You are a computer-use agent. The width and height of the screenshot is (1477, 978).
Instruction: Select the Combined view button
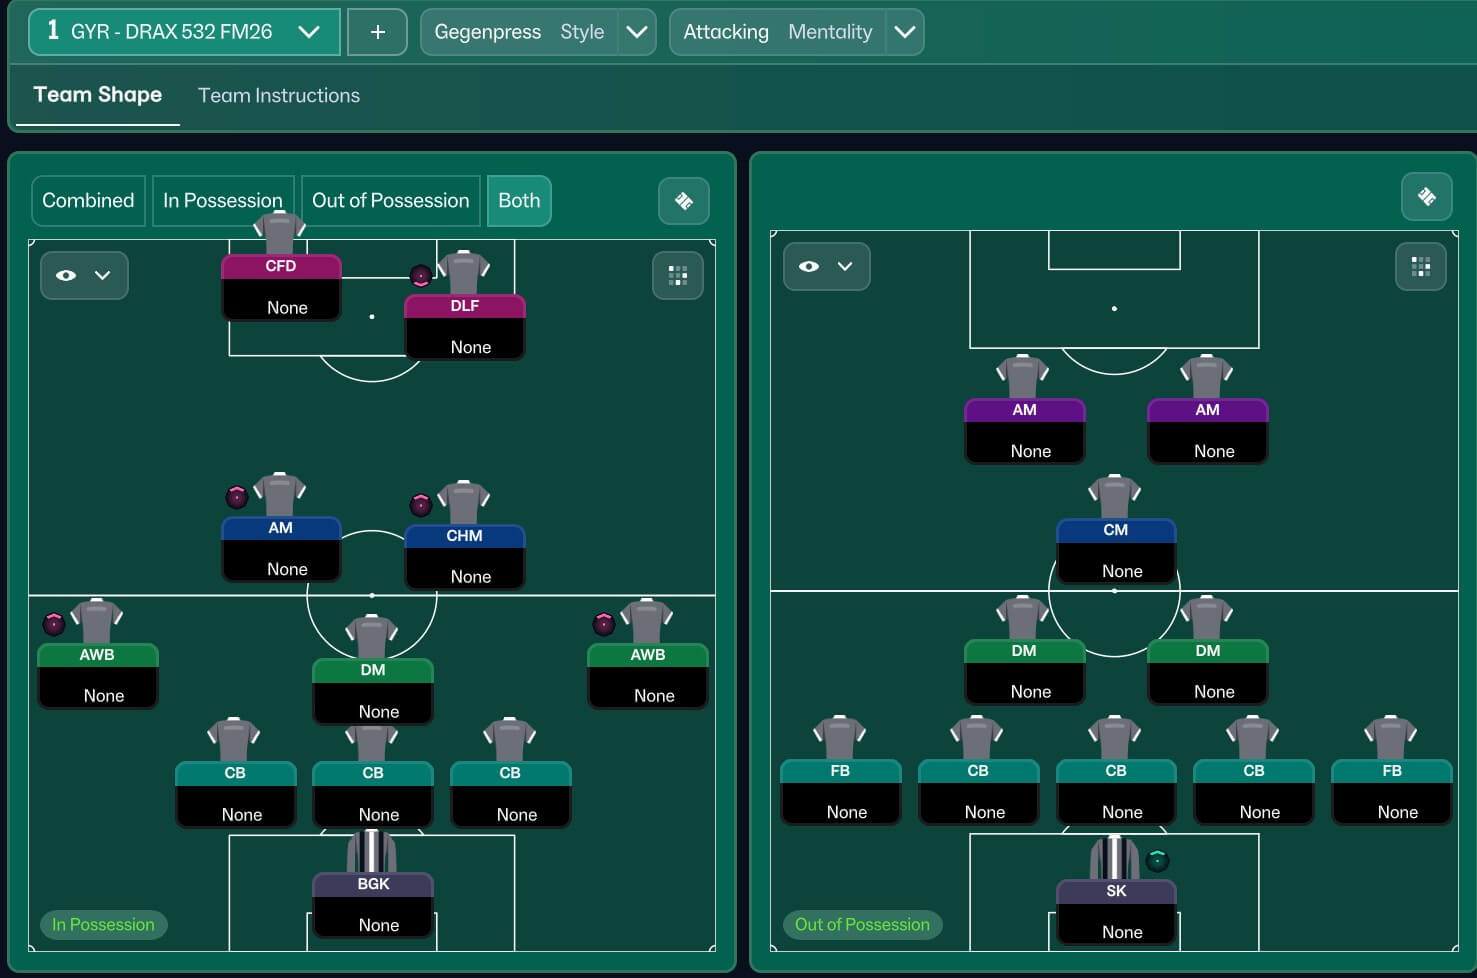coord(88,201)
